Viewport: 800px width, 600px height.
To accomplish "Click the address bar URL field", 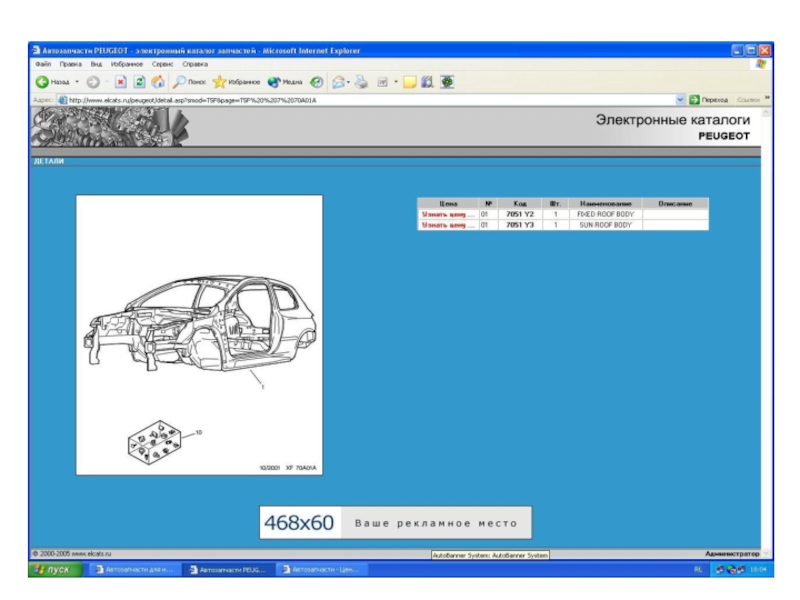I will (x=370, y=100).
